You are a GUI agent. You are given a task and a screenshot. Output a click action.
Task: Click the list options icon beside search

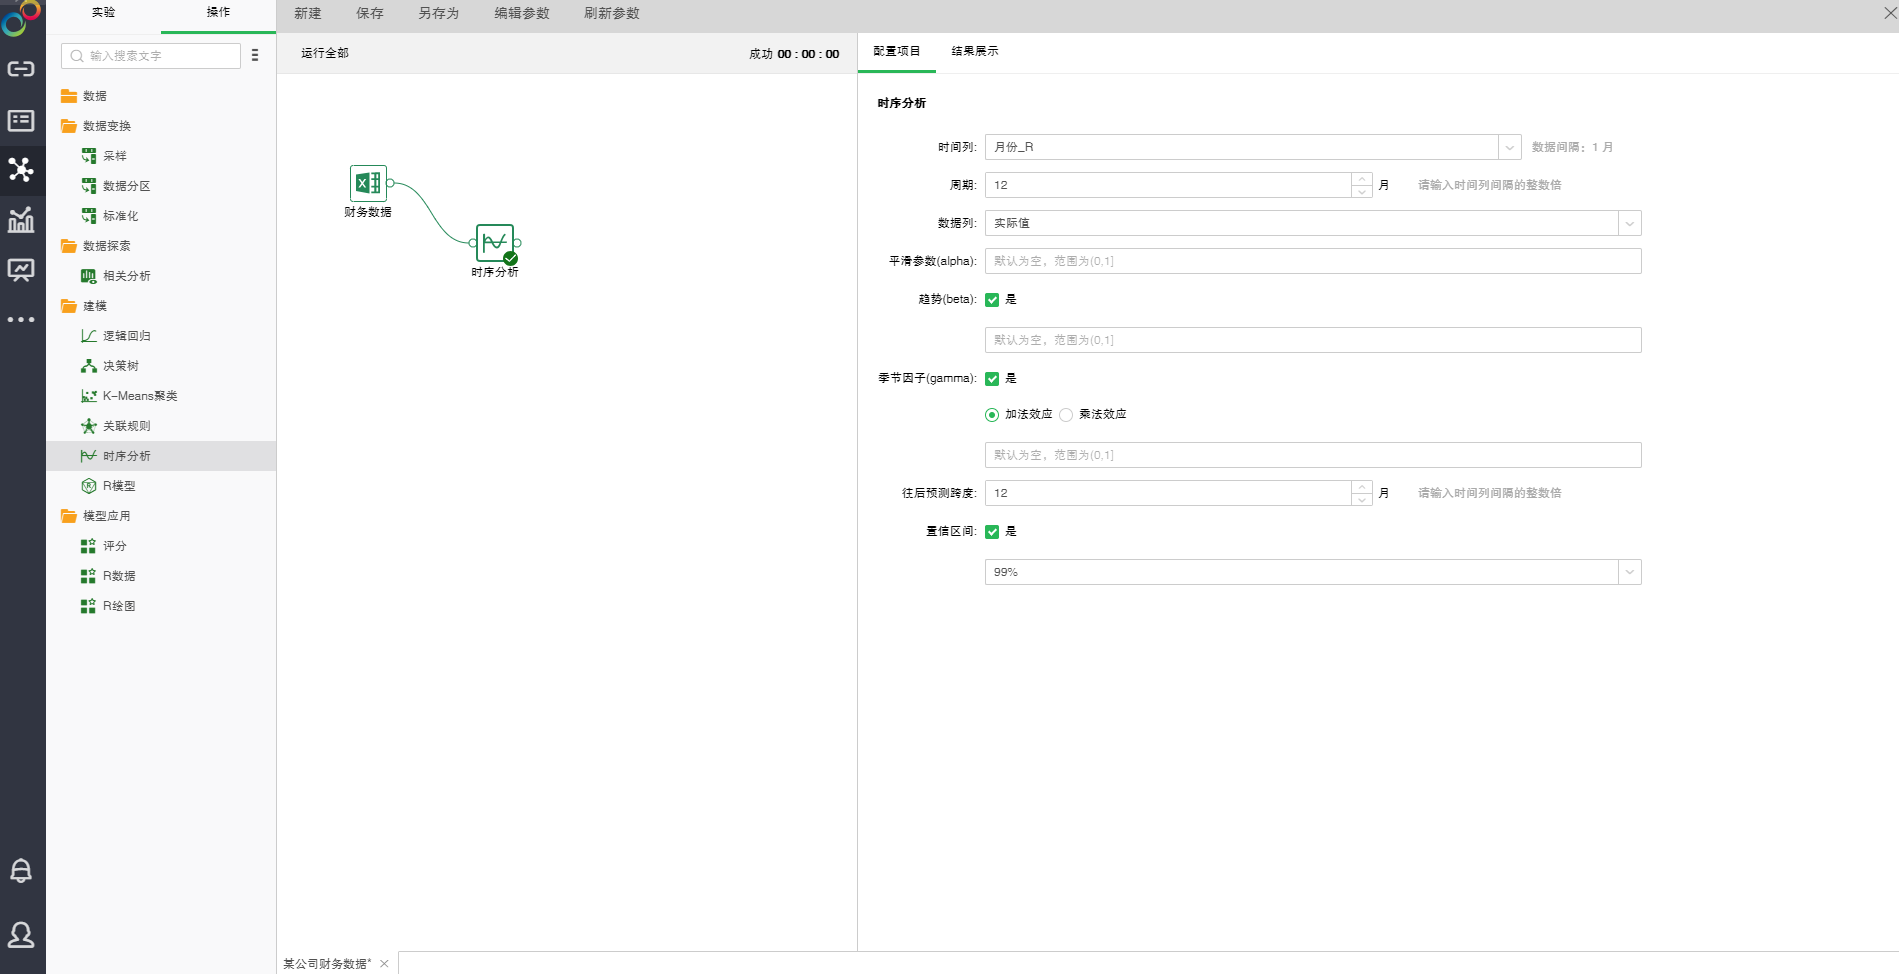pyautogui.click(x=255, y=56)
